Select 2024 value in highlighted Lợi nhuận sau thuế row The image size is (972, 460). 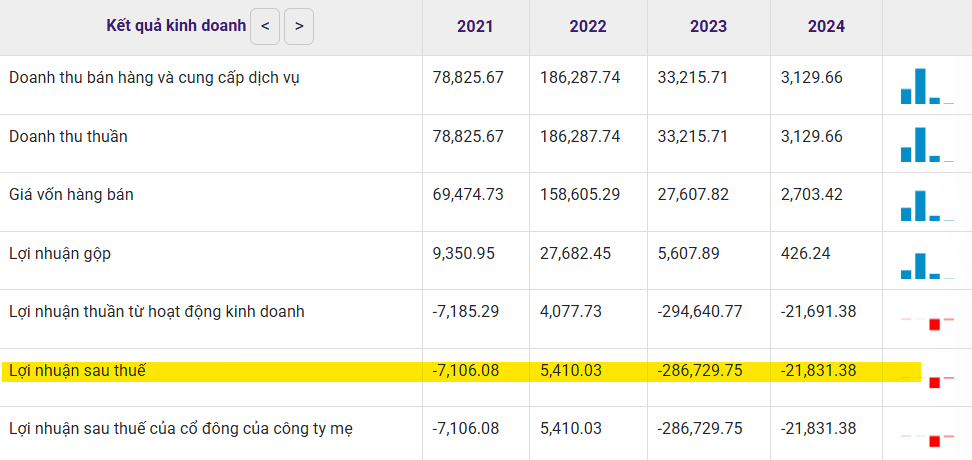click(x=818, y=371)
